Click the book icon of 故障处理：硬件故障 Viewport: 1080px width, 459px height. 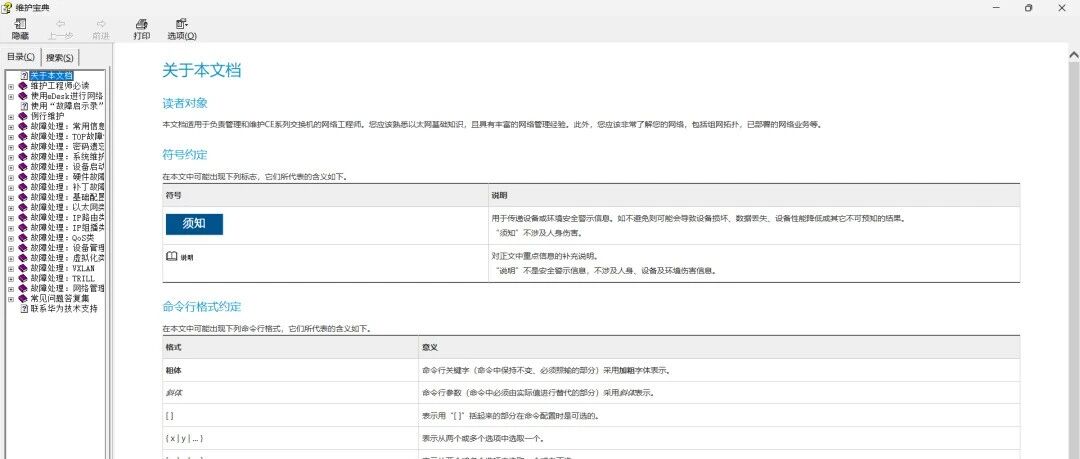coord(23,177)
